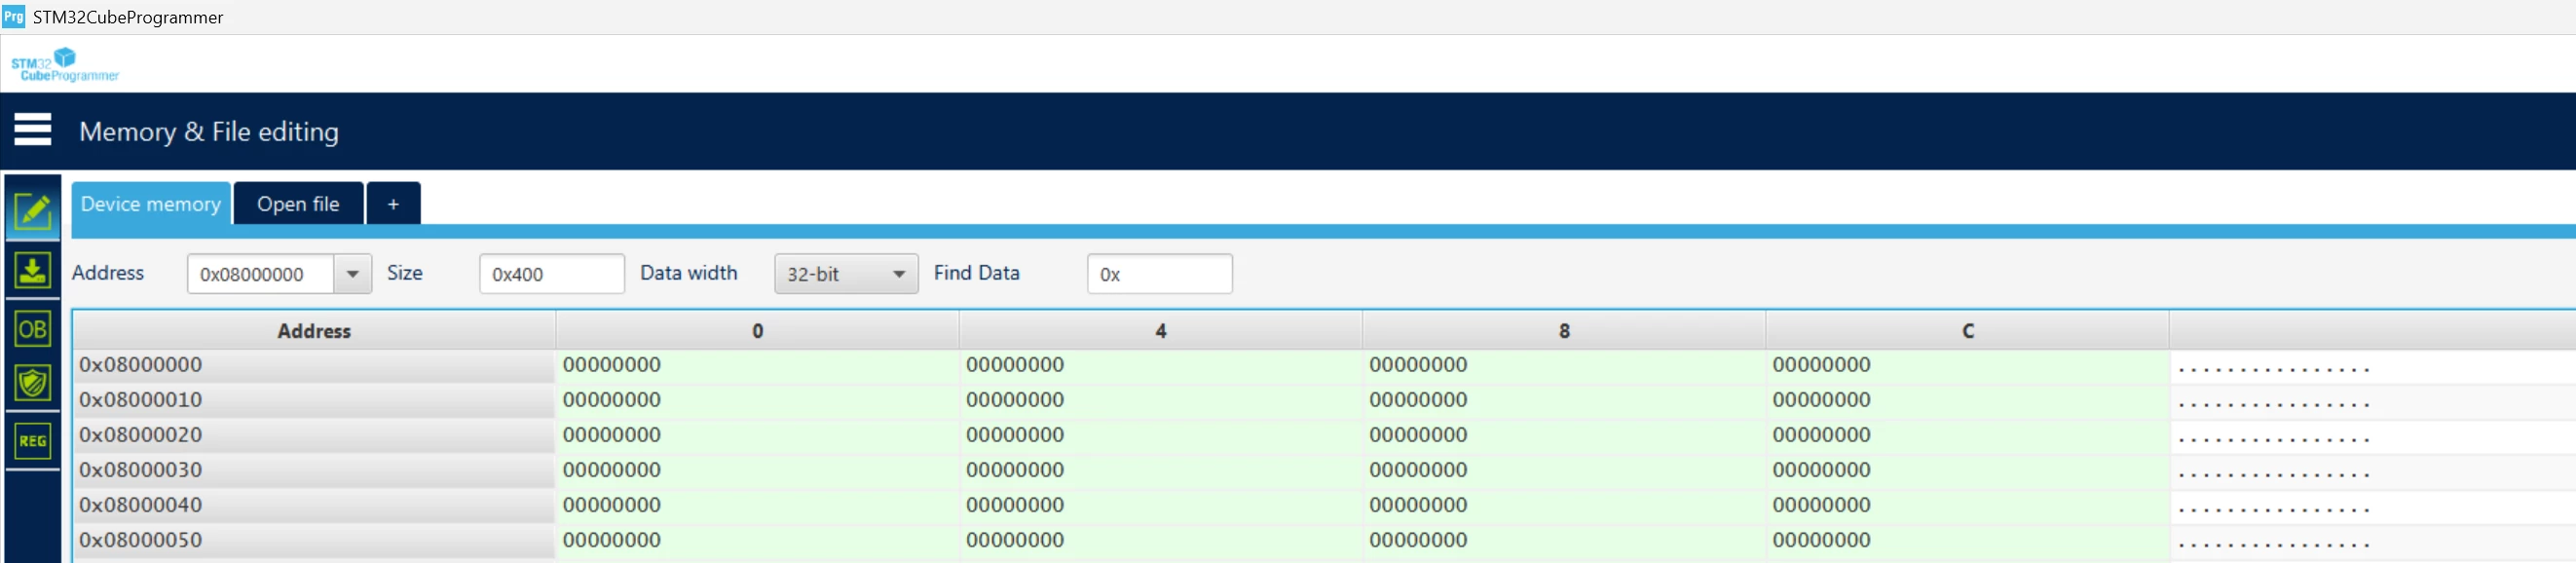2576x563 pixels.
Task: Click column C cell of row 0x08000000
Action: pos(1967,365)
